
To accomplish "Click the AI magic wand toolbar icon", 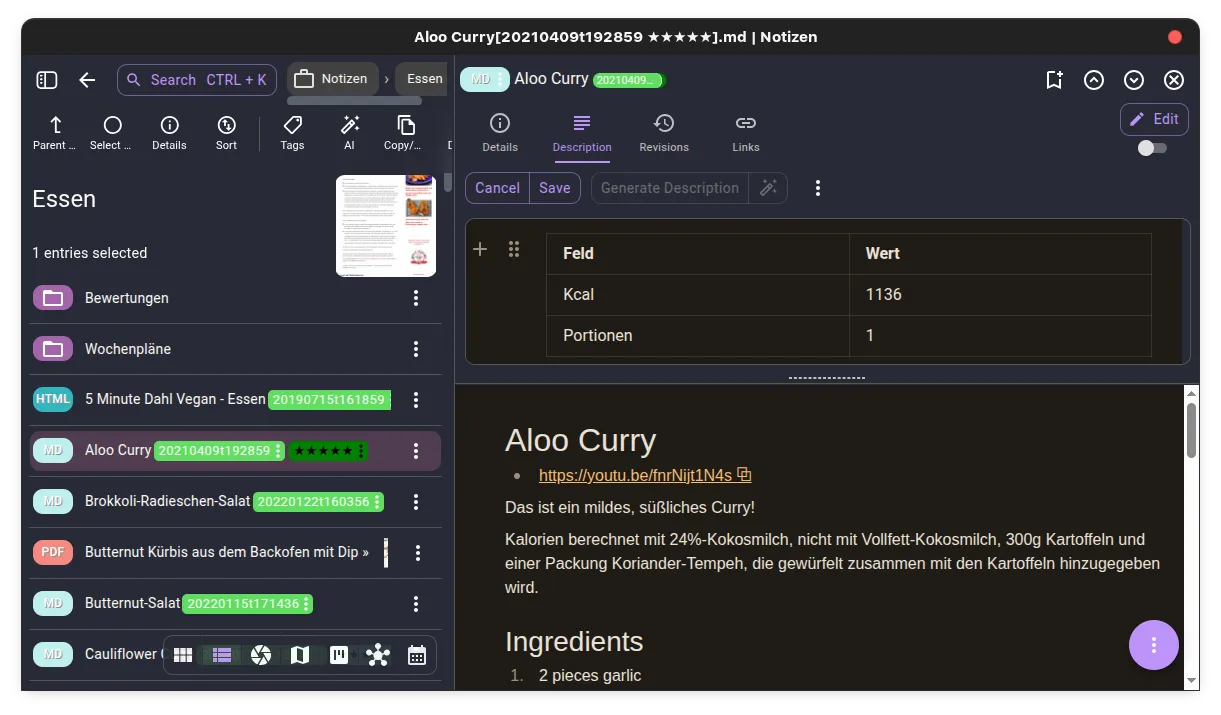I will click(x=349, y=131).
